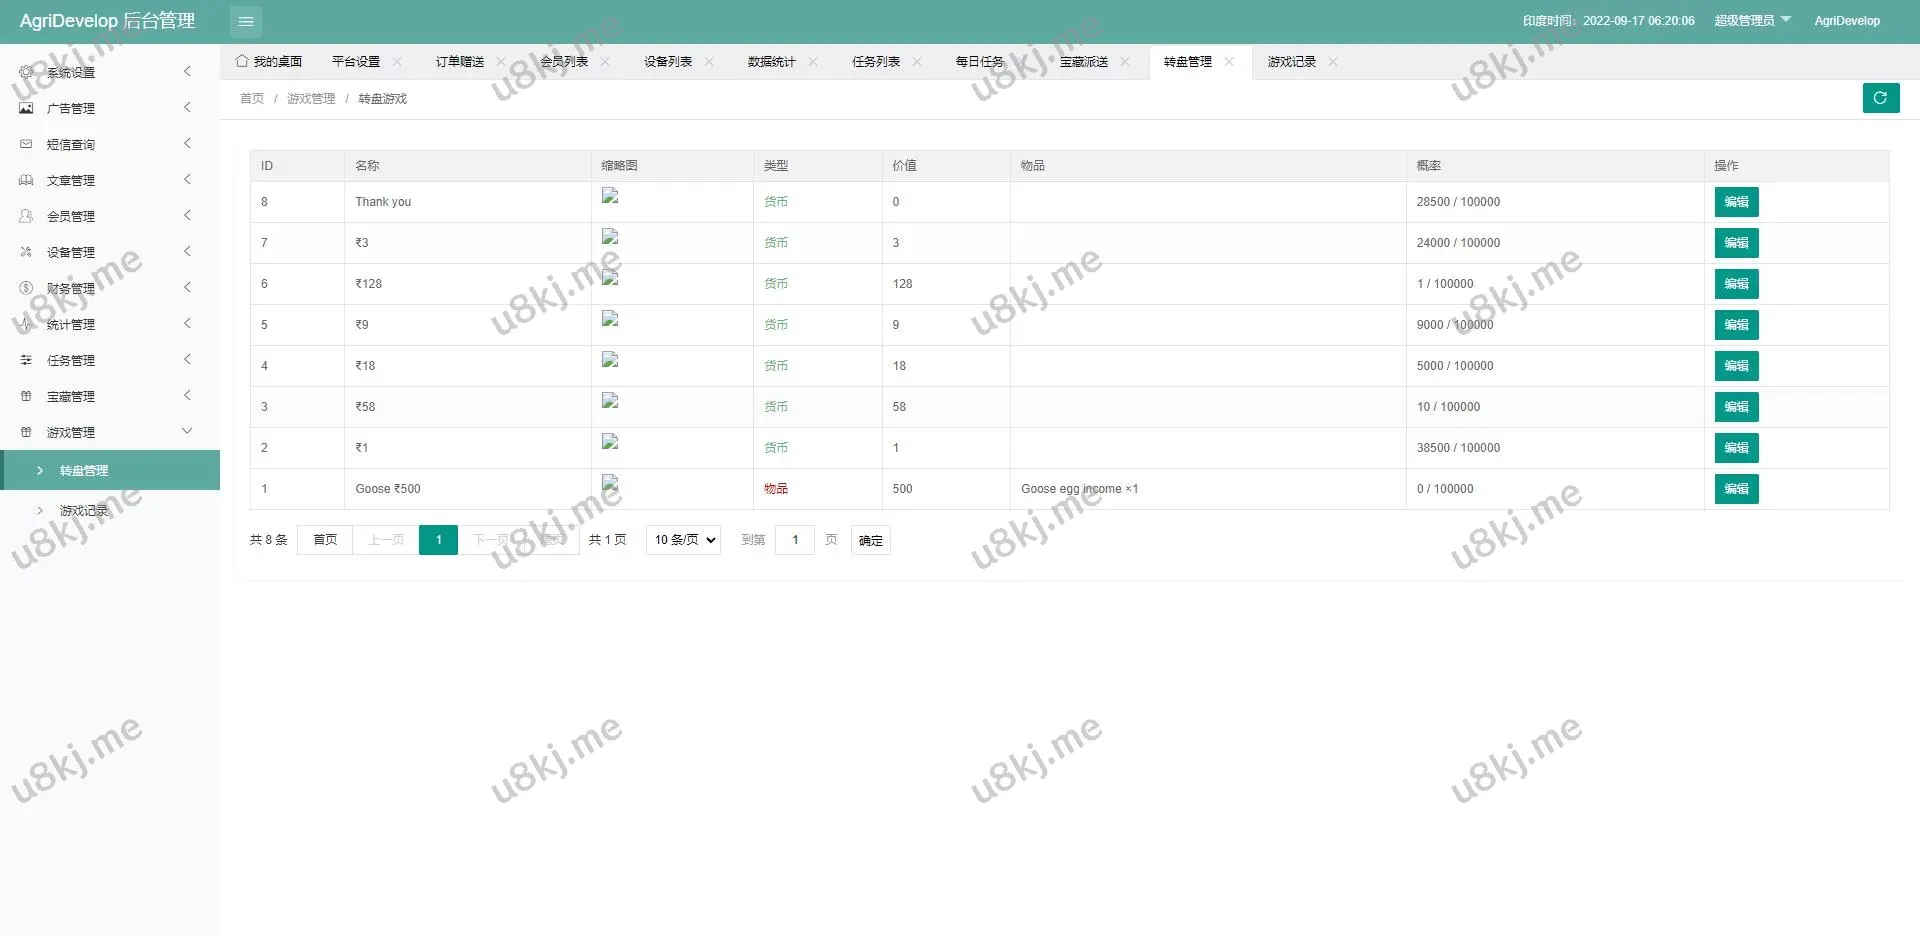Click the thumbnail image for Thank you row
The image size is (1920, 936).
click(610, 196)
